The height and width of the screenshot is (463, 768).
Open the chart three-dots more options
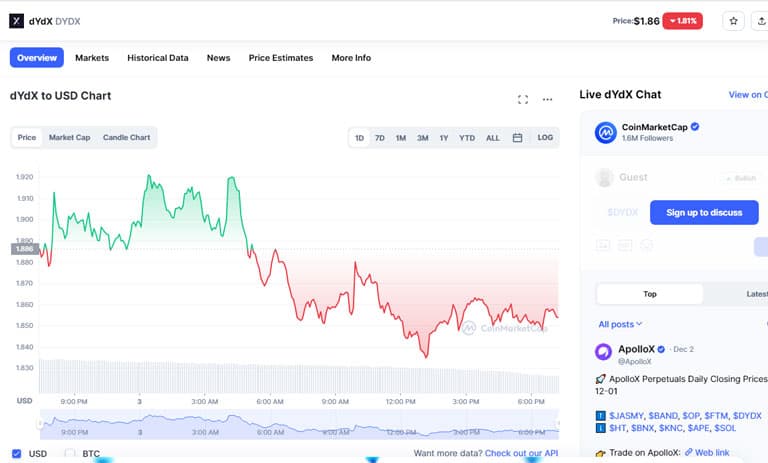point(547,99)
